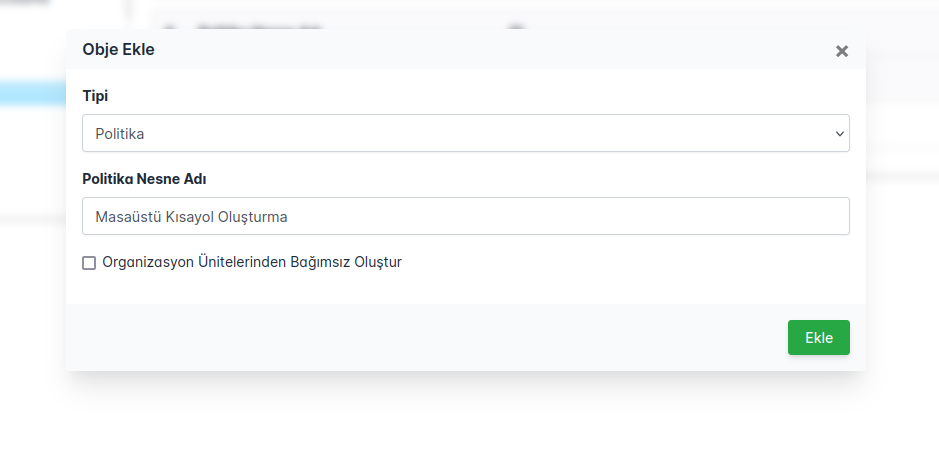The height and width of the screenshot is (450, 939).
Task: Focus the Politika Nesne Adı text field
Action: 465,216
